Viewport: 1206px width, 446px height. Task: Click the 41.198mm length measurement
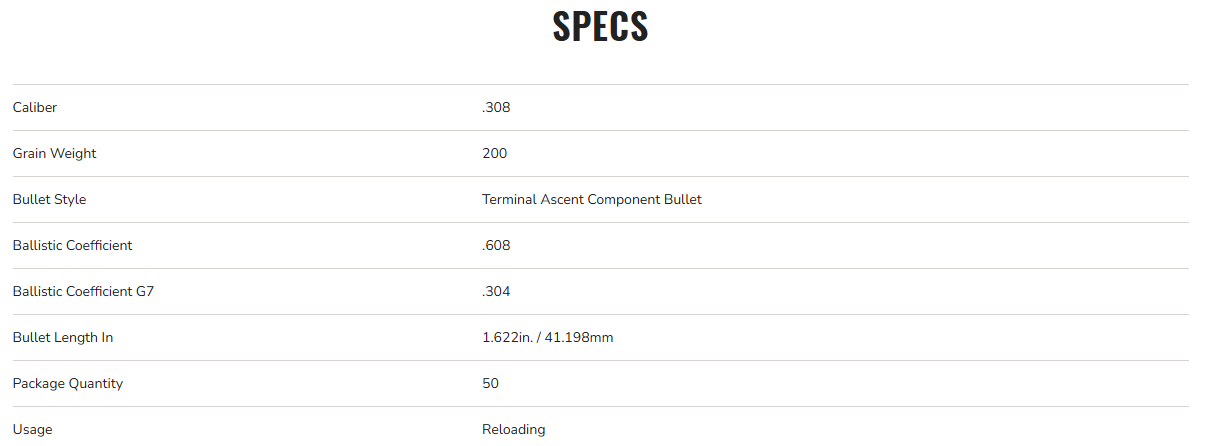point(579,337)
